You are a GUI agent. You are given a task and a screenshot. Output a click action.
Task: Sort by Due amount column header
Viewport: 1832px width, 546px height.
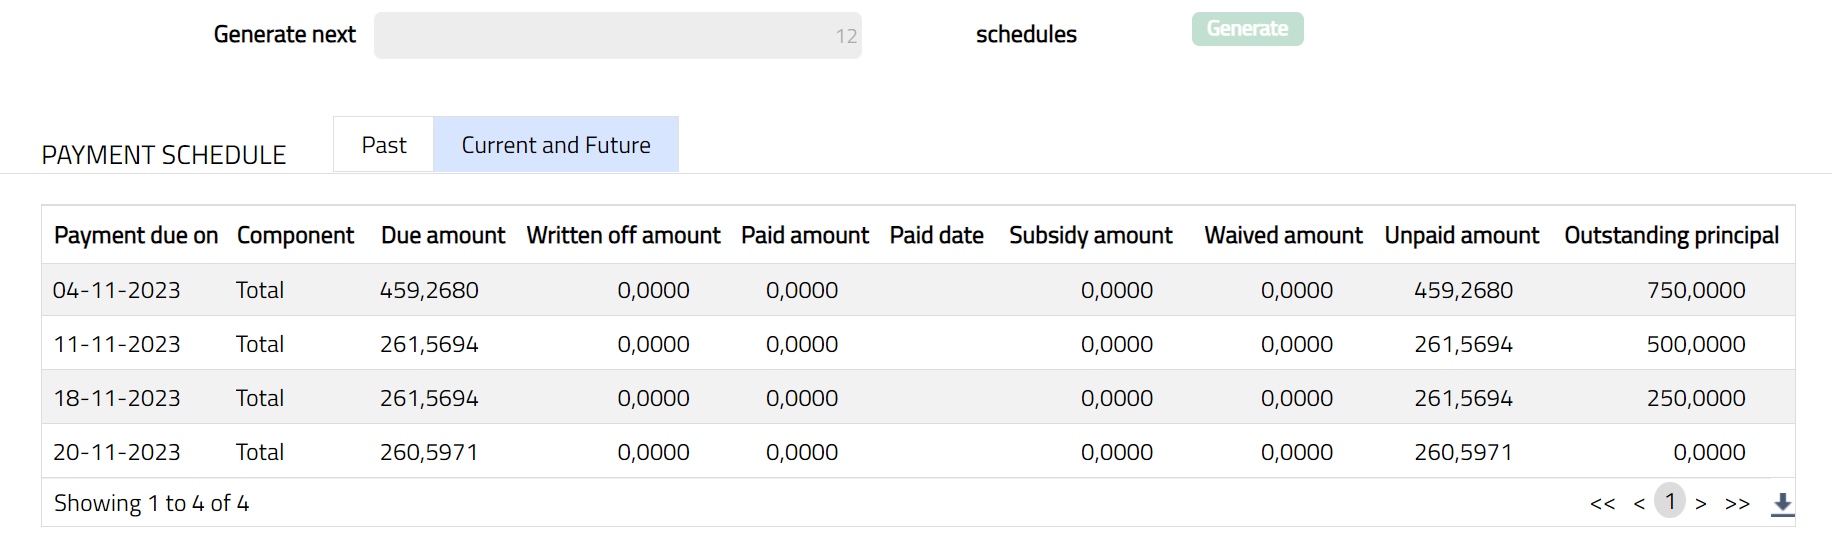(443, 235)
